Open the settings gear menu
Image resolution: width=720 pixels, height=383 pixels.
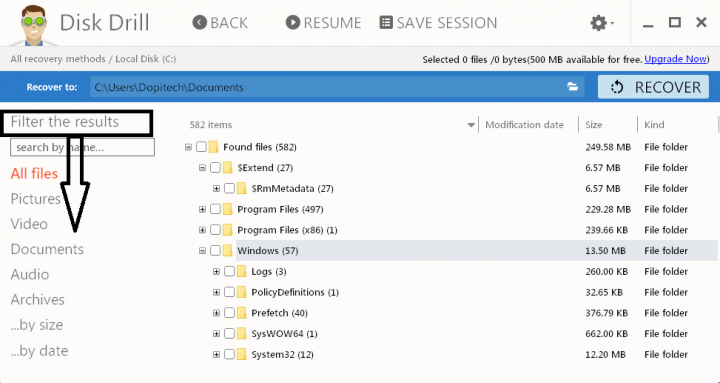(602, 23)
